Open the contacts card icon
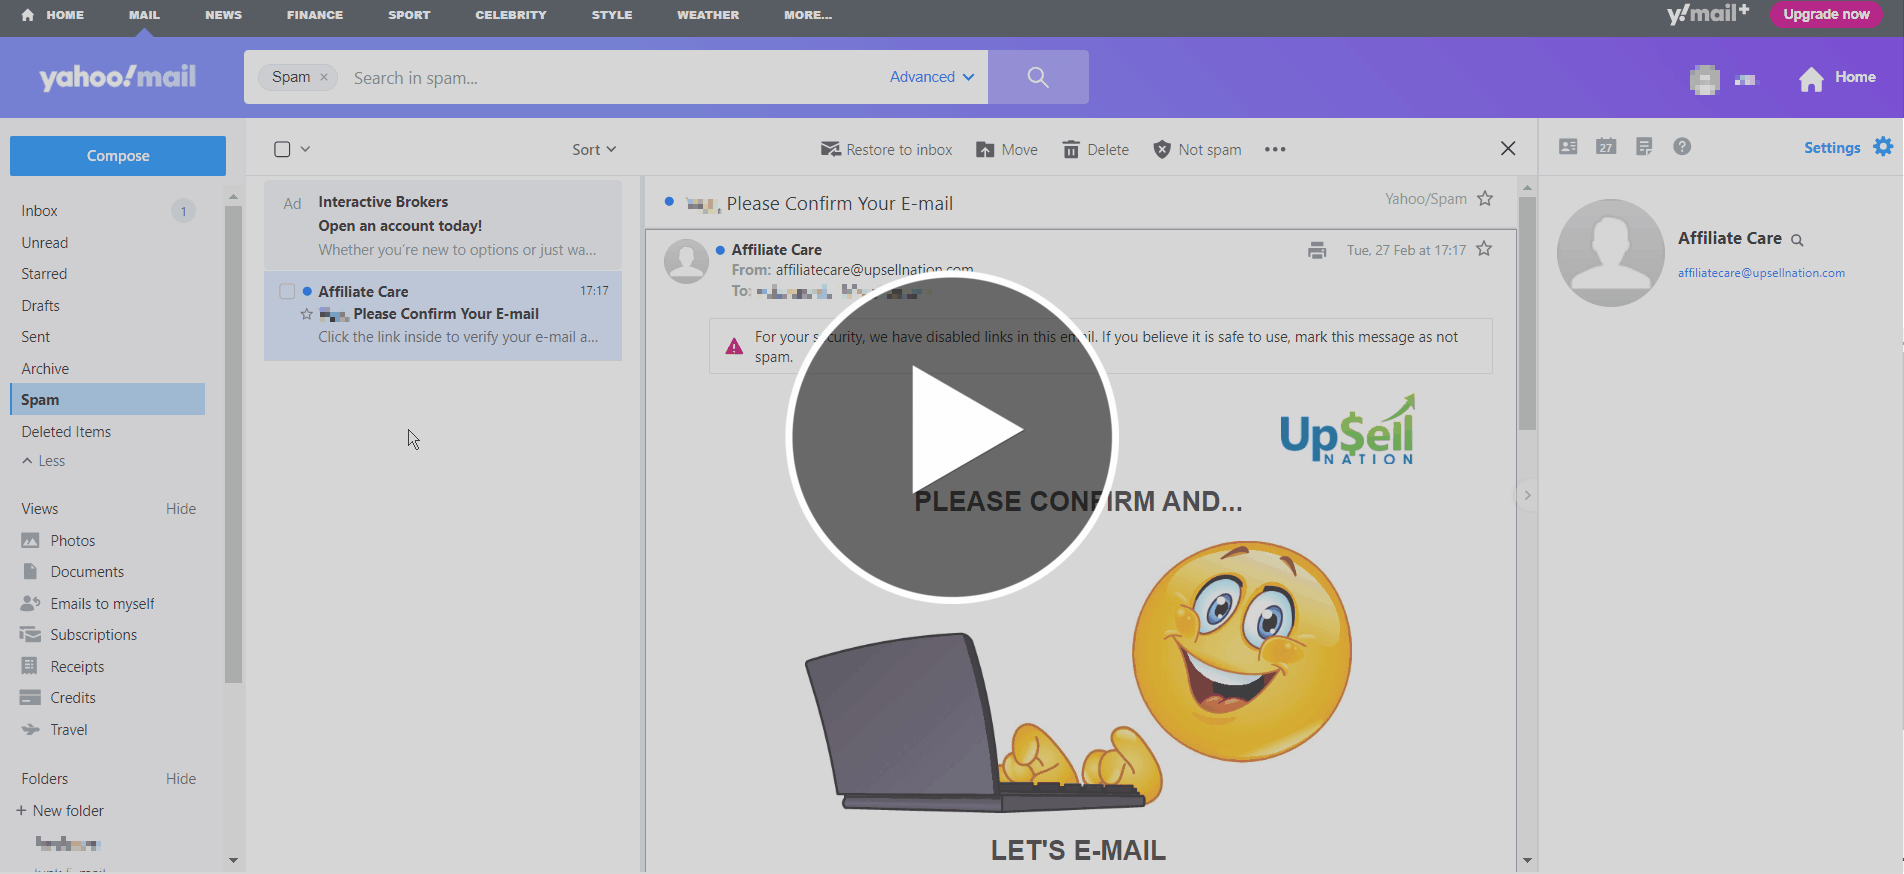 click(x=1568, y=147)
